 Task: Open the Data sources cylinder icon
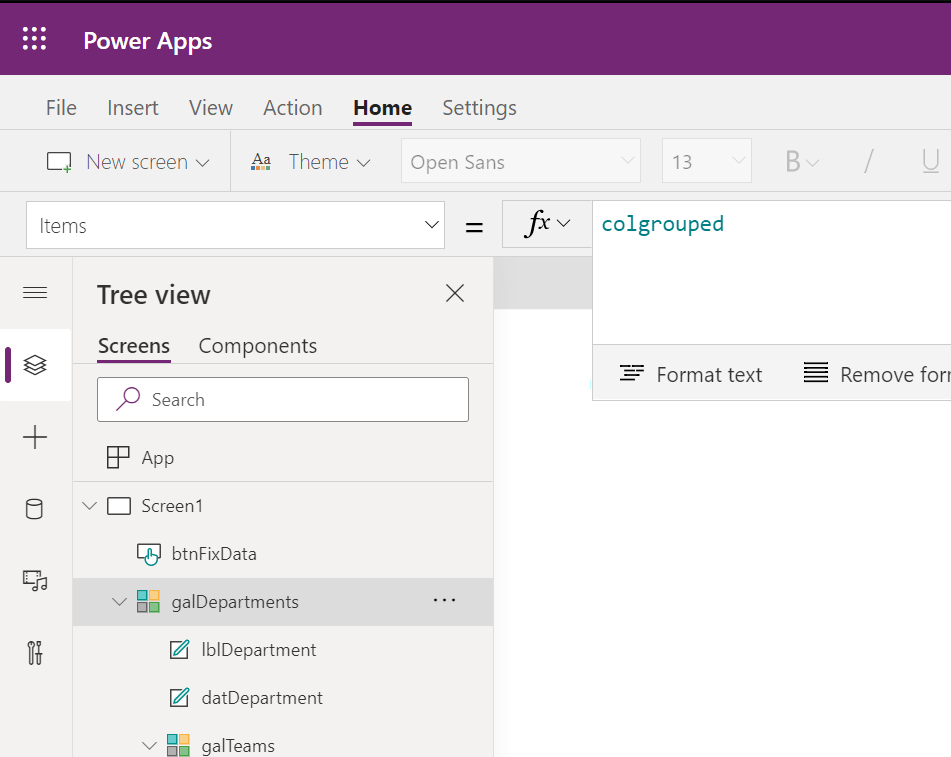click(x=35, y=510)
